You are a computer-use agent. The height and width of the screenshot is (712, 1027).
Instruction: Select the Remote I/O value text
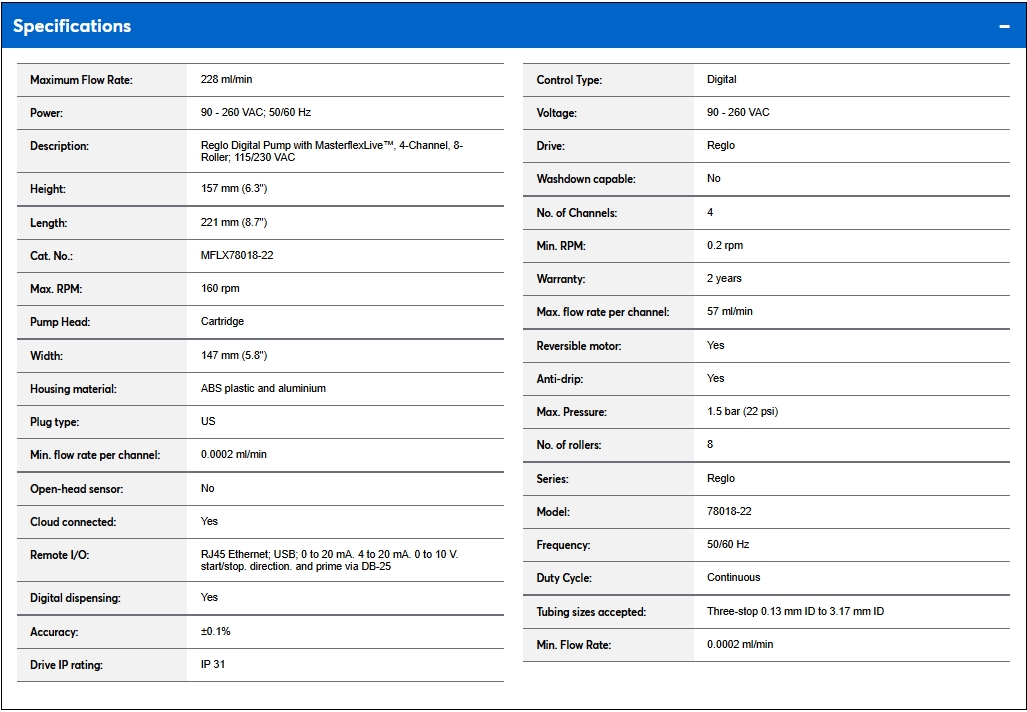coord(329,560)
